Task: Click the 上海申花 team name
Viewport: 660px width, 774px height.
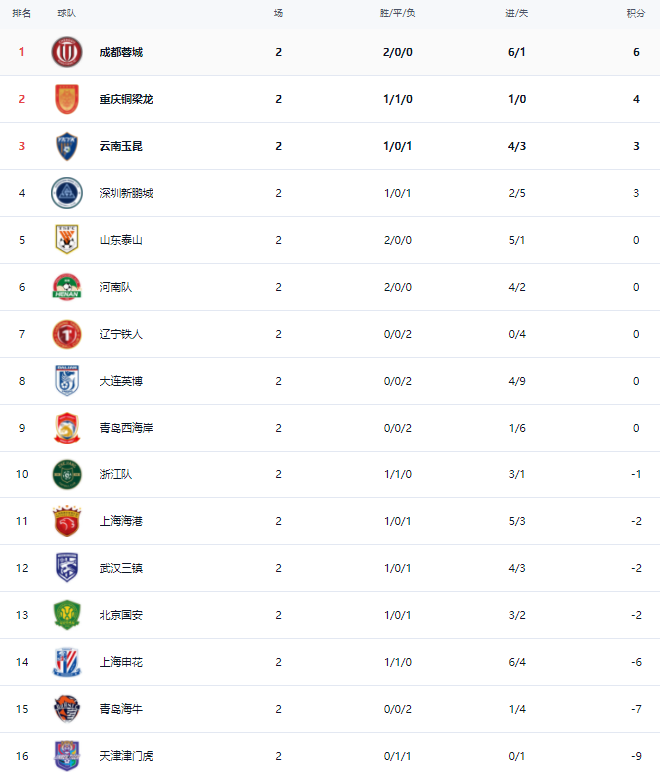Action: 121,662
